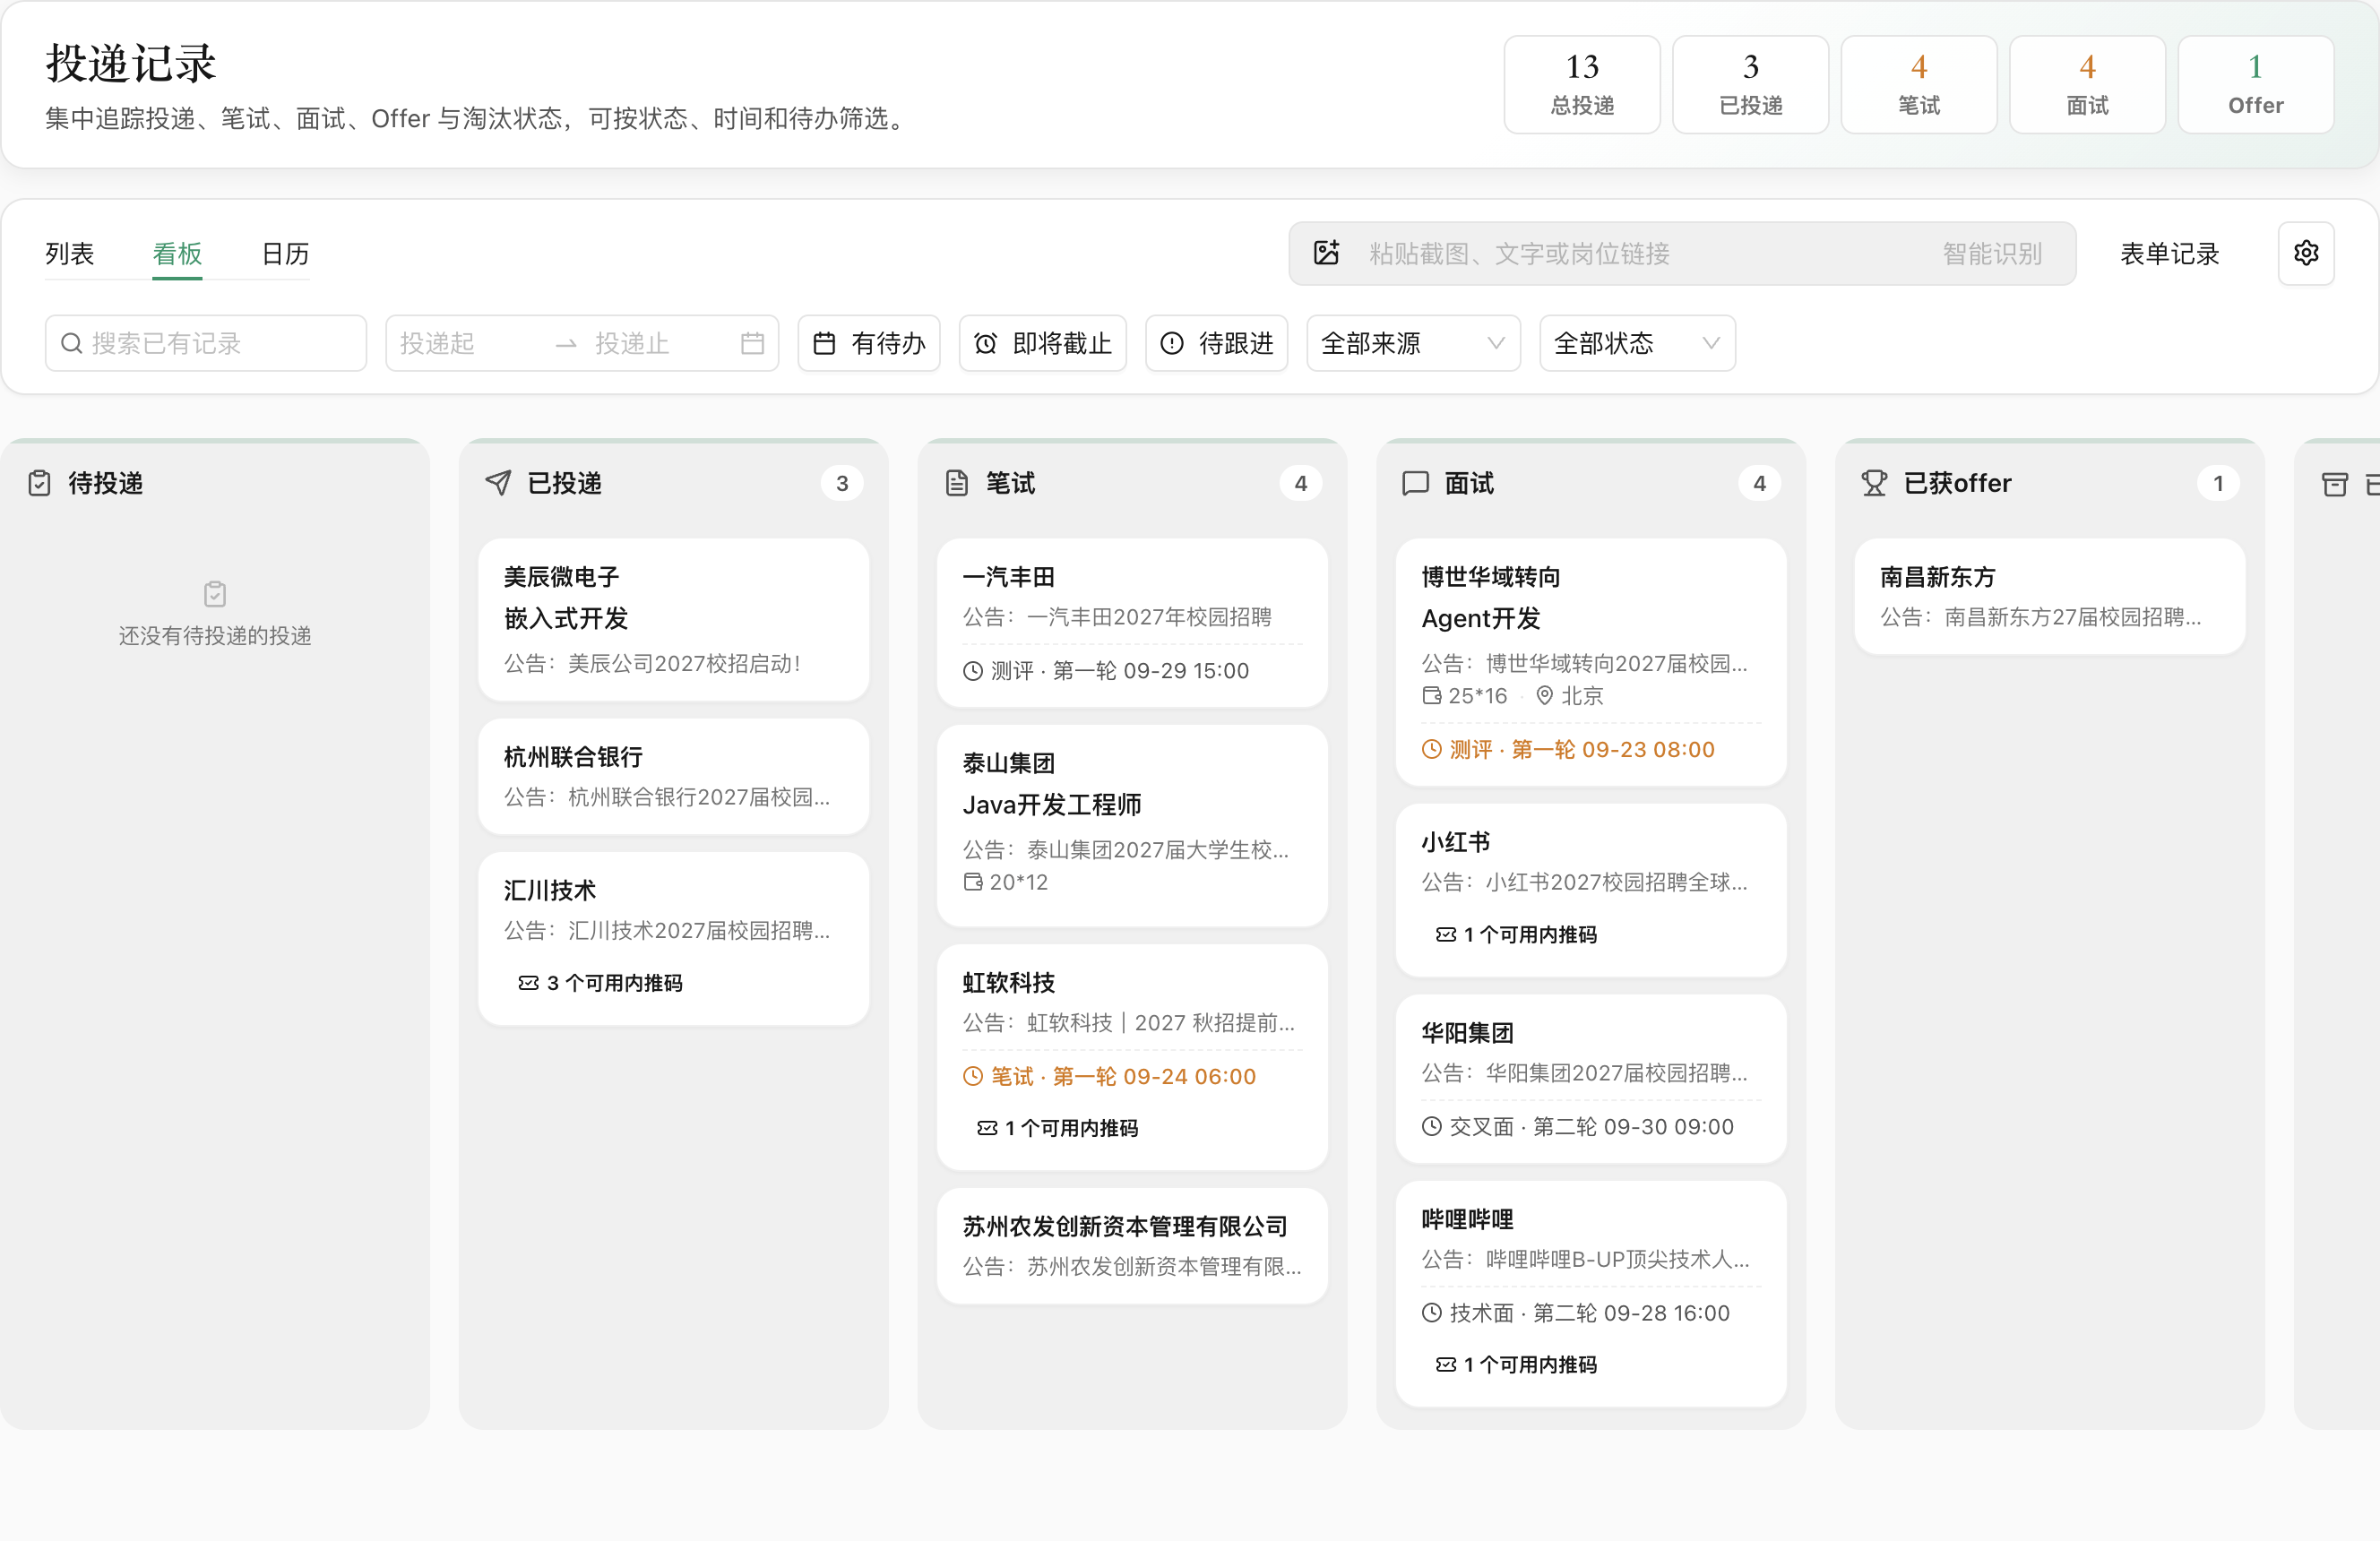The width and height of the screenshot is (2380, 1541).
Task: Open the 南昌新东方 offer card
Action: coord(2049,597)
